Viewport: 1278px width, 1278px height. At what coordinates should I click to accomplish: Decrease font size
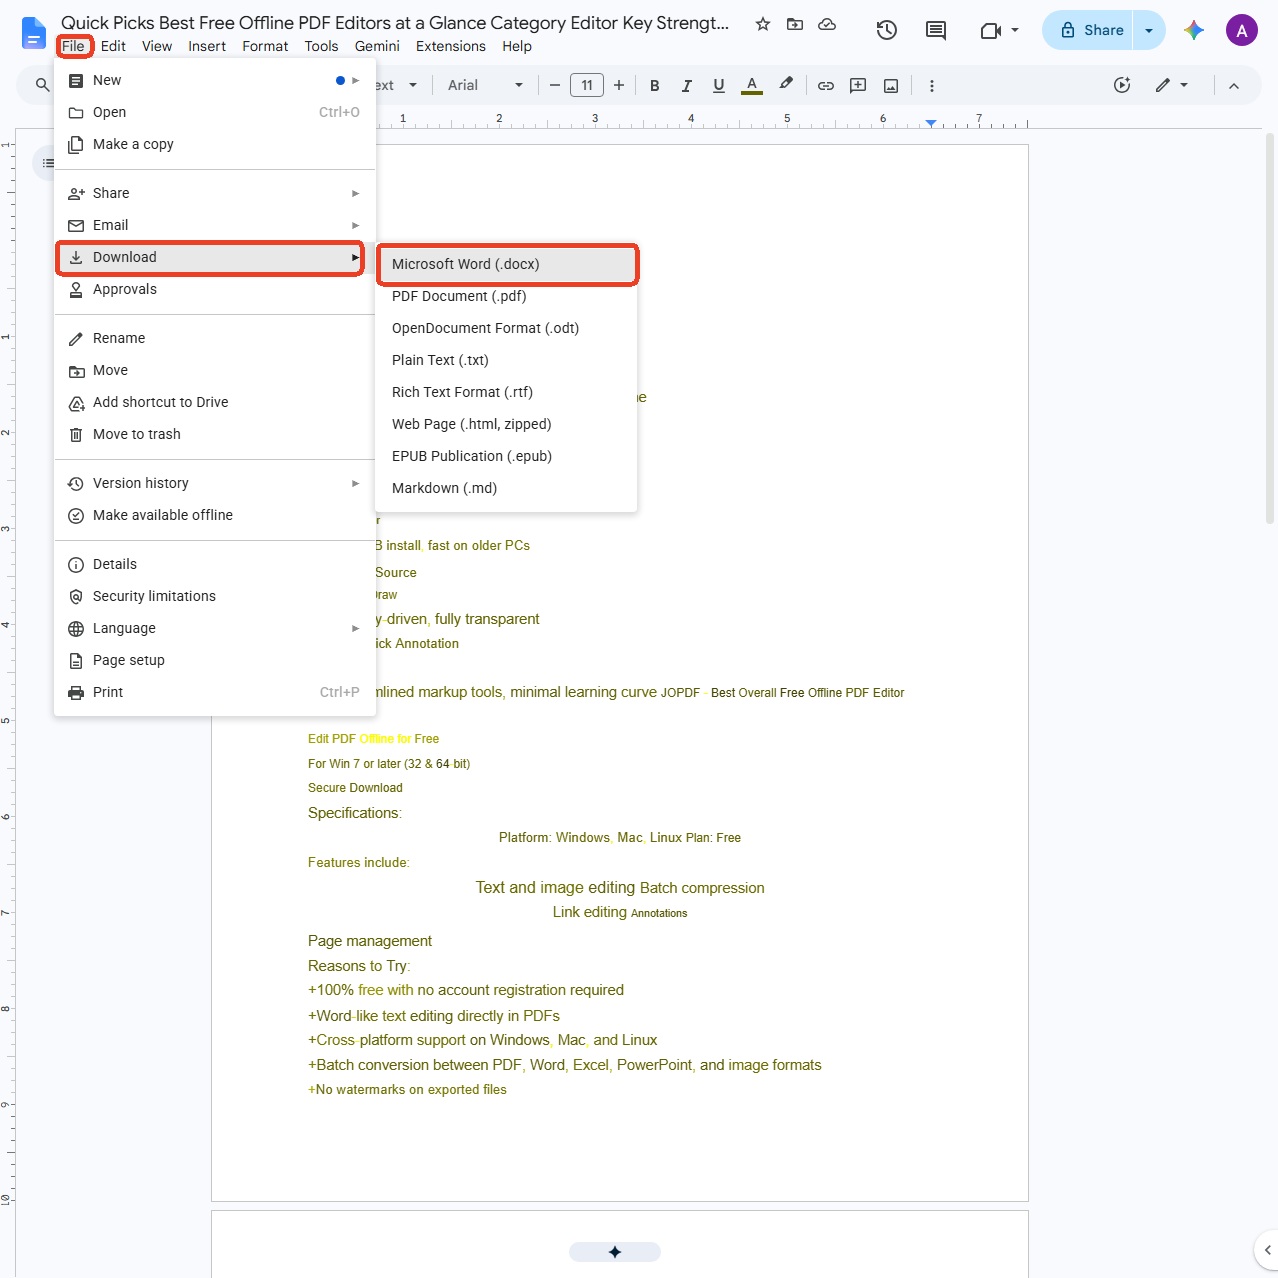point(555,86)
